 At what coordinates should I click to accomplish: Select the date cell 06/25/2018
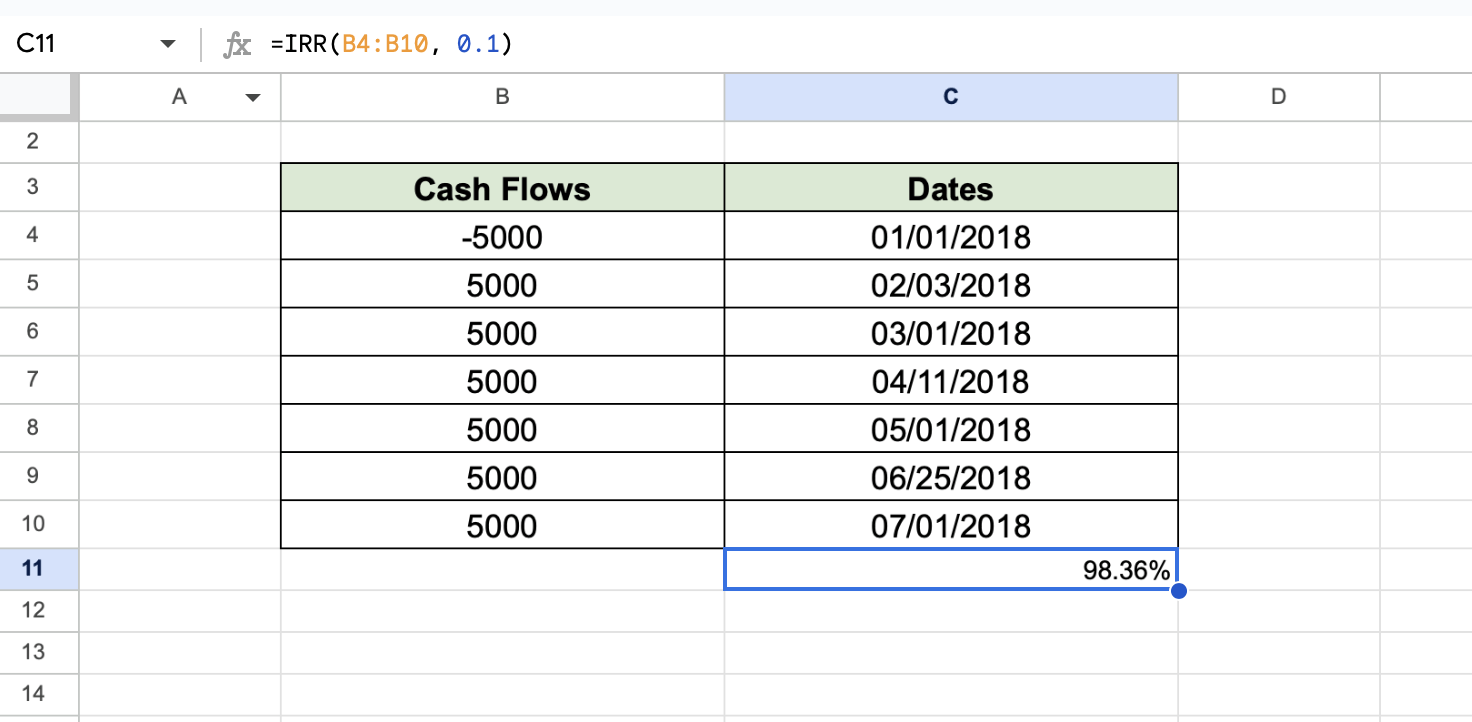point(950,477)
